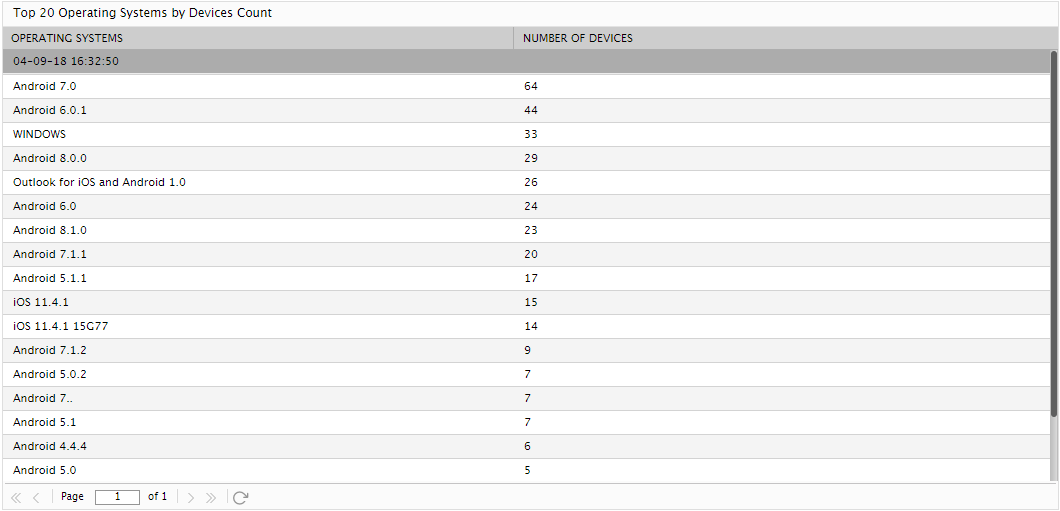Select the Outlook for iOS and Android 1.0 row
This screenshot has width=1060, height=511.
coord(526,182)
